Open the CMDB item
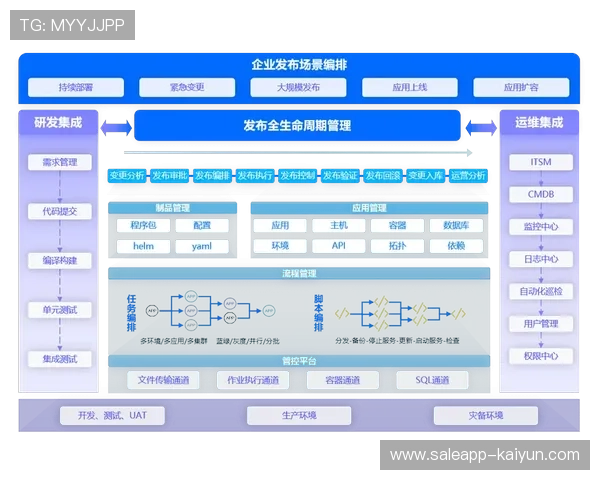 tap(541, 194)
